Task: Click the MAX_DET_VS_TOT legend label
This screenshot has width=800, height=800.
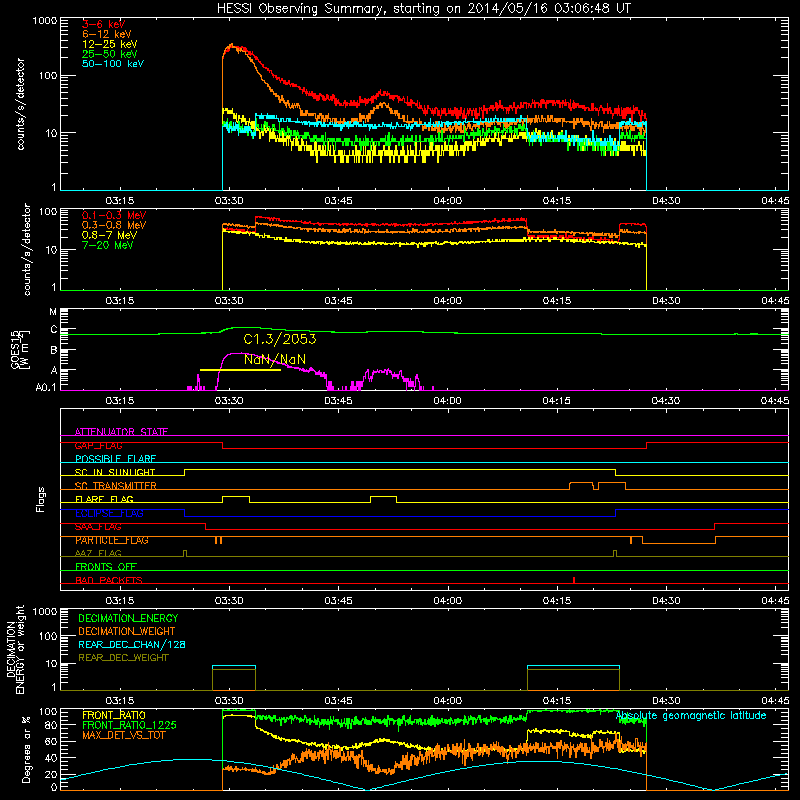Action: tap(123, 735)
